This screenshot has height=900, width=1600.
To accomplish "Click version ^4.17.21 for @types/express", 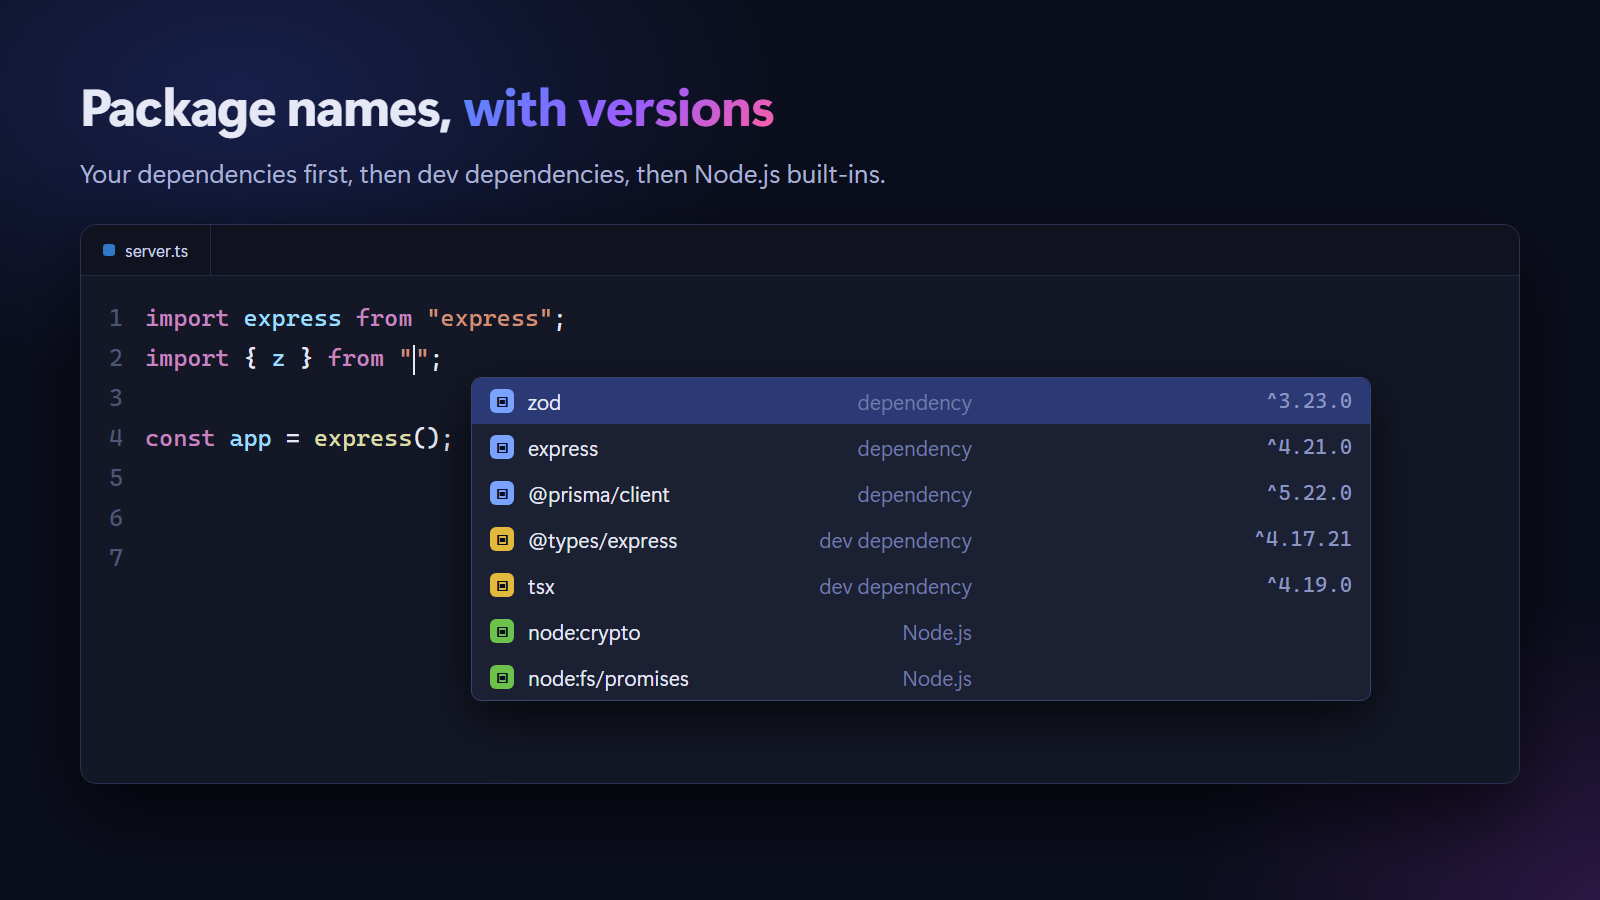I will pos(1303,539).
